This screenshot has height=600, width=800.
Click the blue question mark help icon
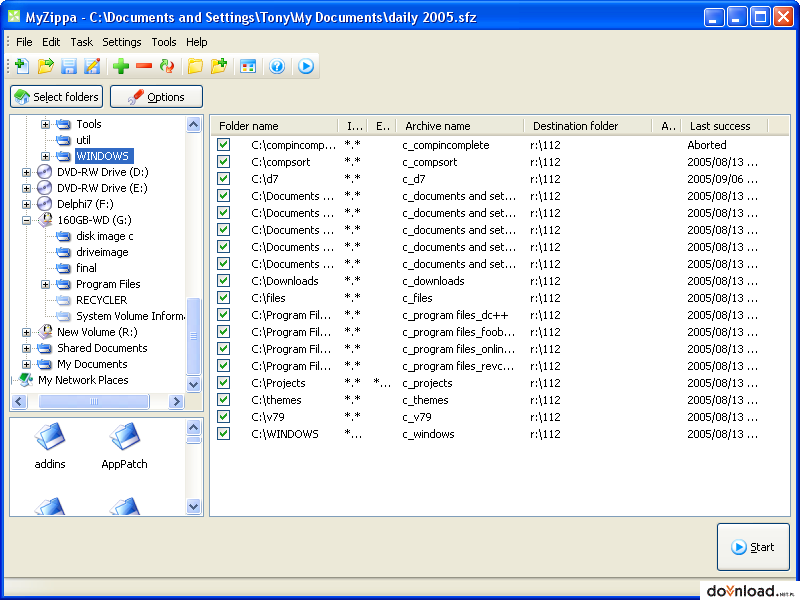click(277, 66)
